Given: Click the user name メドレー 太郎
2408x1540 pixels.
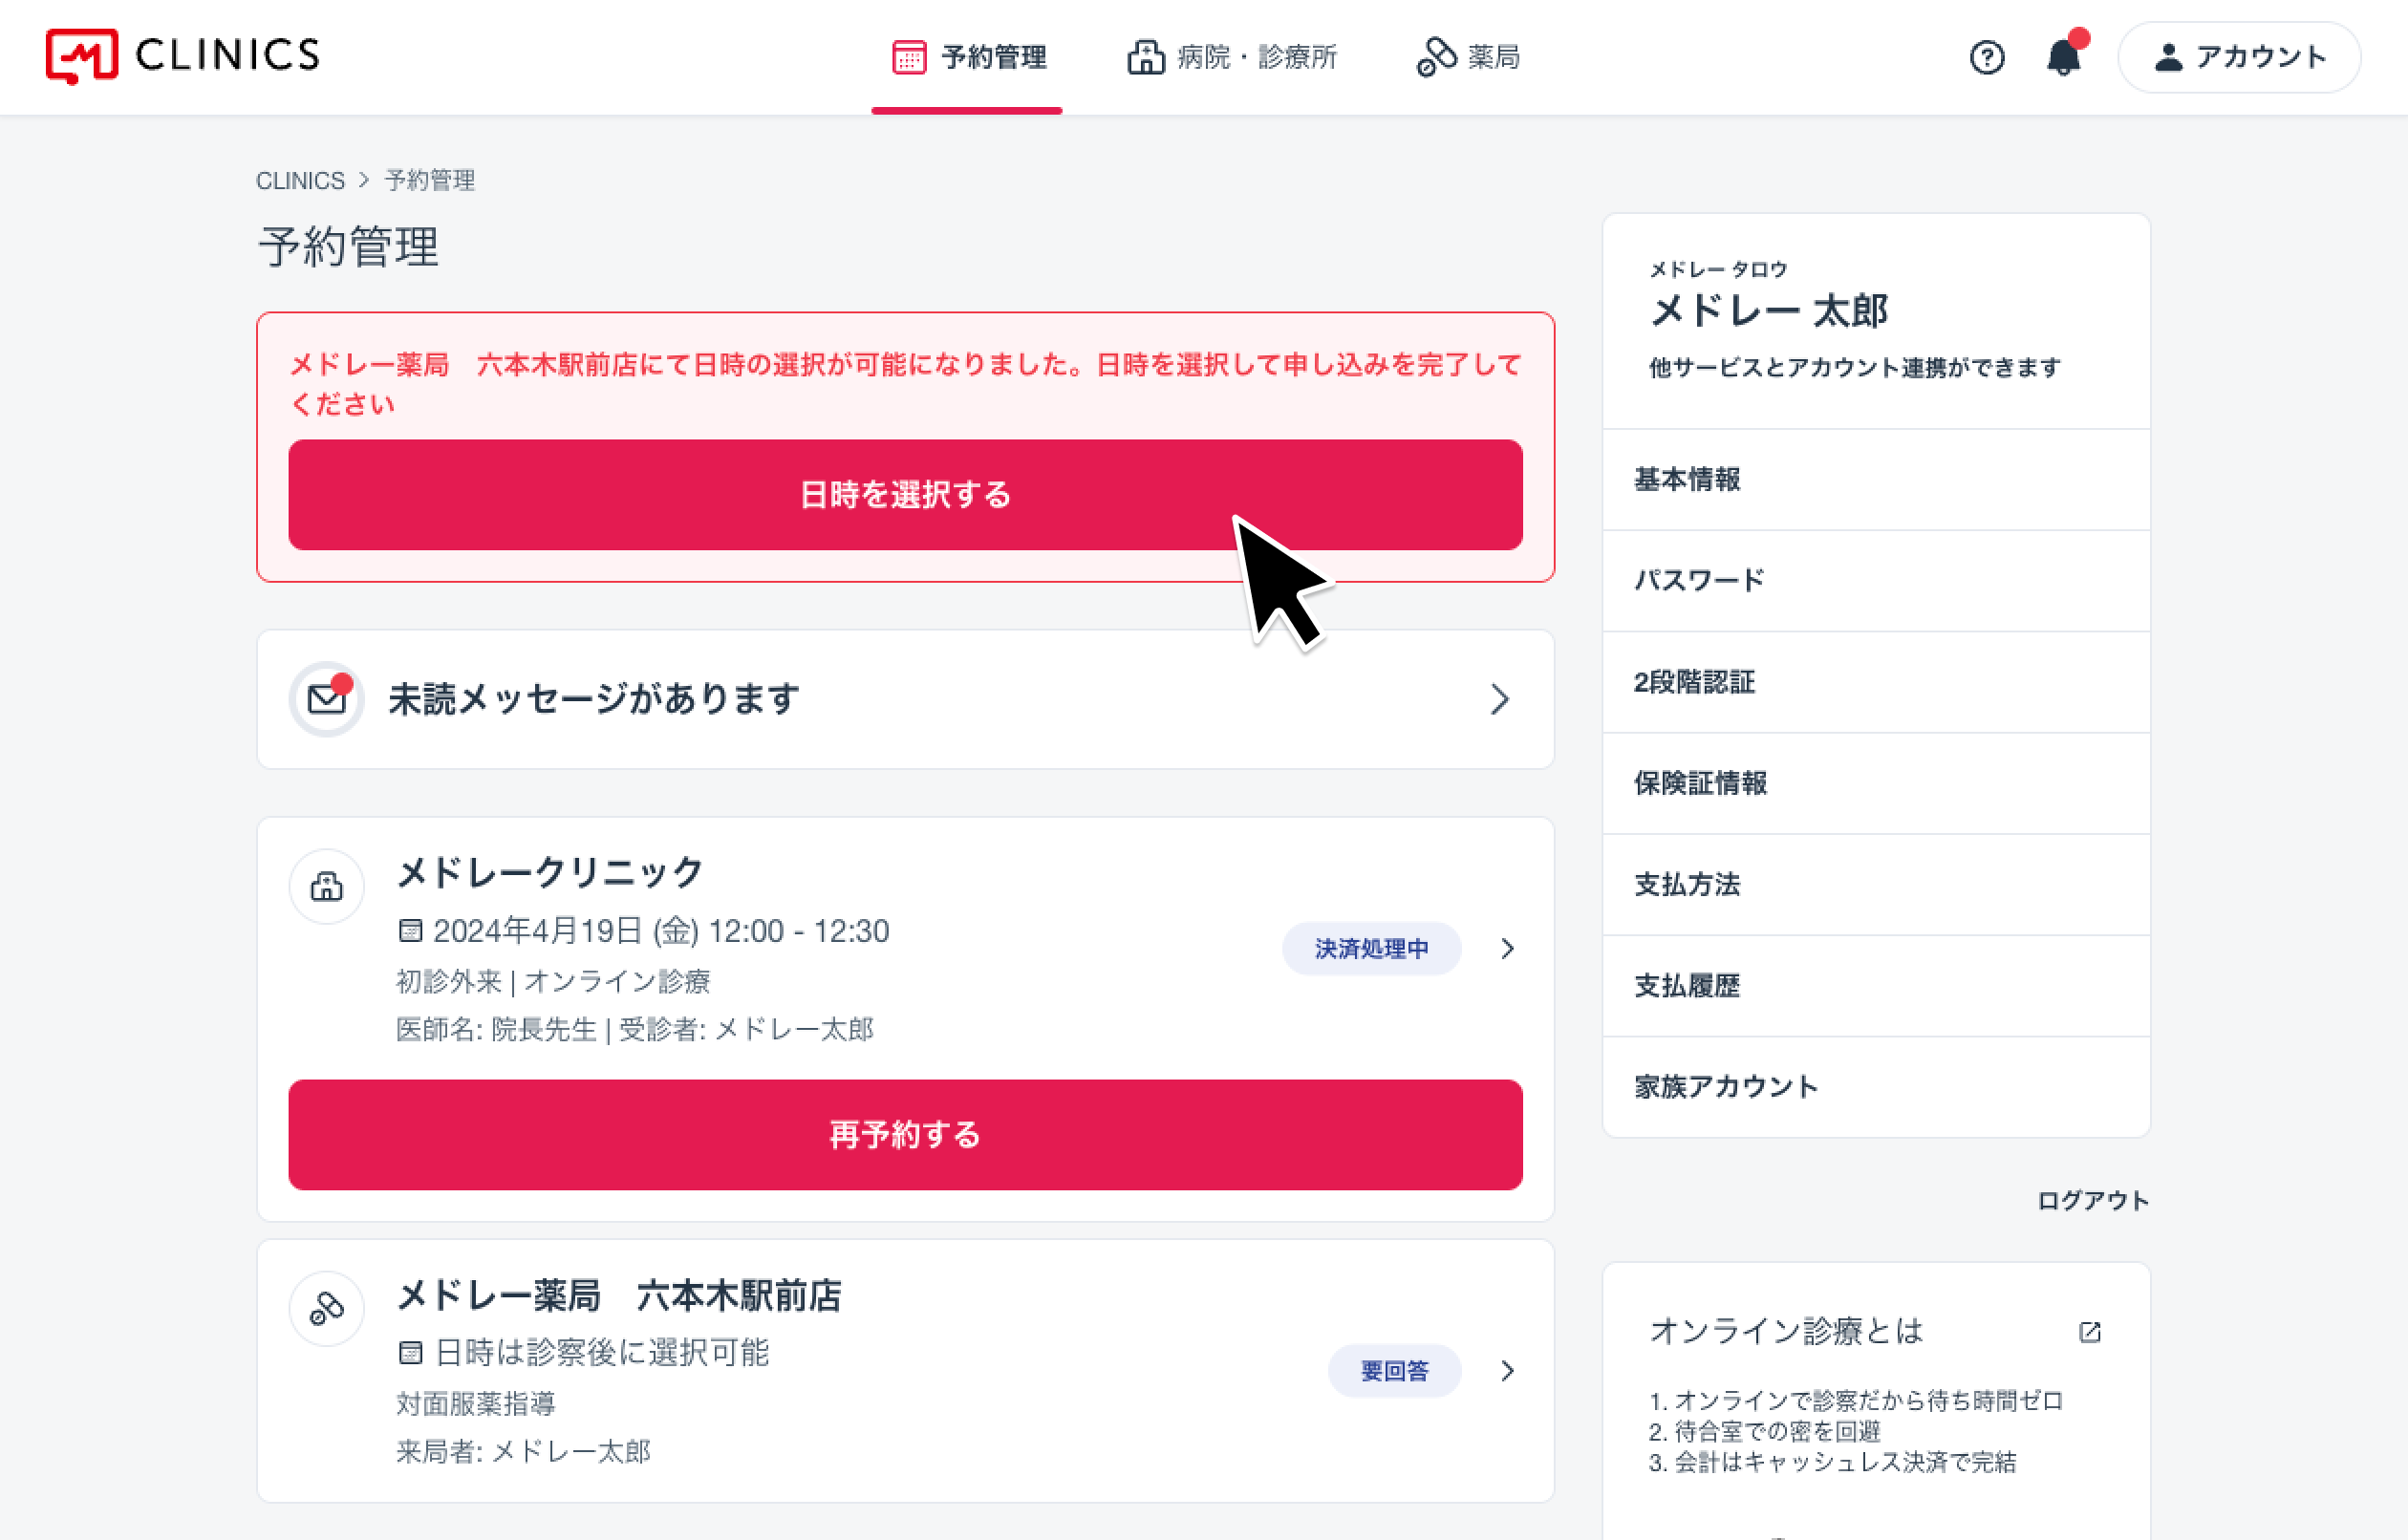Looking at the screenshot, I should pyautogui.click(x=1768, y=311).
